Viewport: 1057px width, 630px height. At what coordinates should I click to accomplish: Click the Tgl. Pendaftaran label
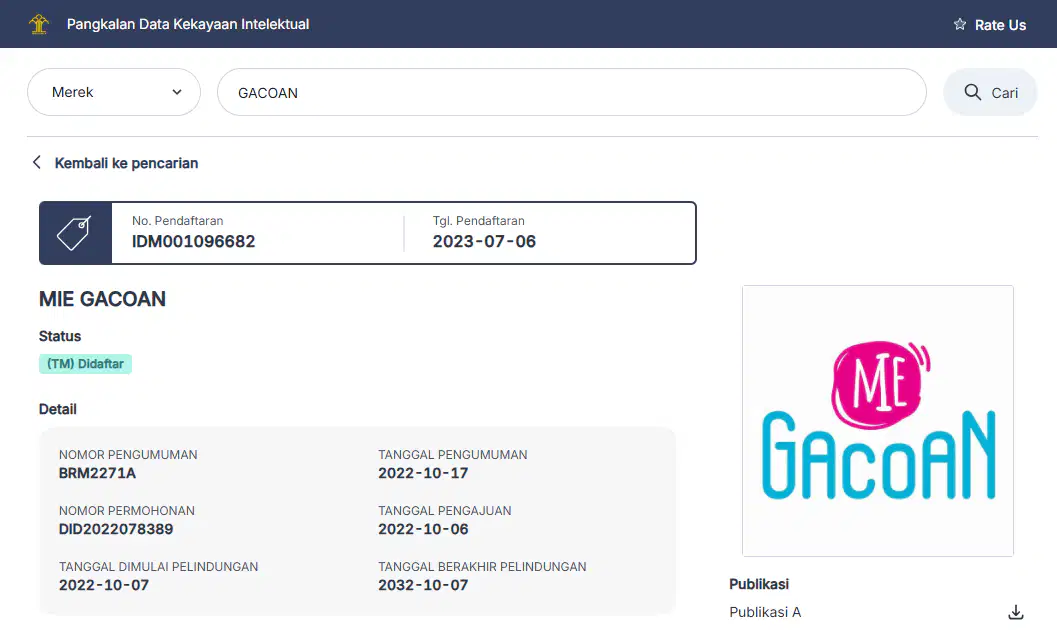click(x=479, y=220)
